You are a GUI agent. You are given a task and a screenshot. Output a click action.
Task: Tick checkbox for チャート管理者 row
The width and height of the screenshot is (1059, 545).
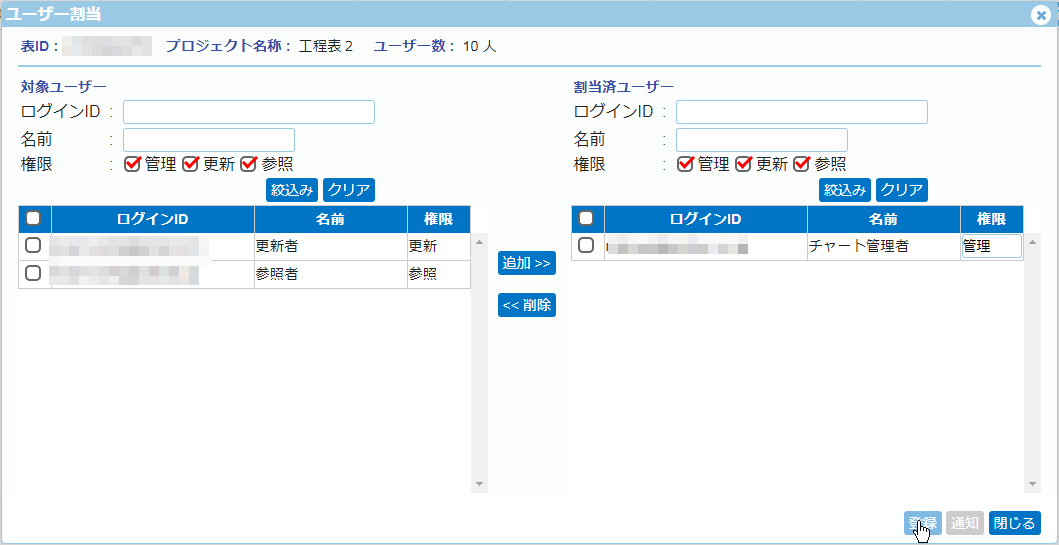586,246
